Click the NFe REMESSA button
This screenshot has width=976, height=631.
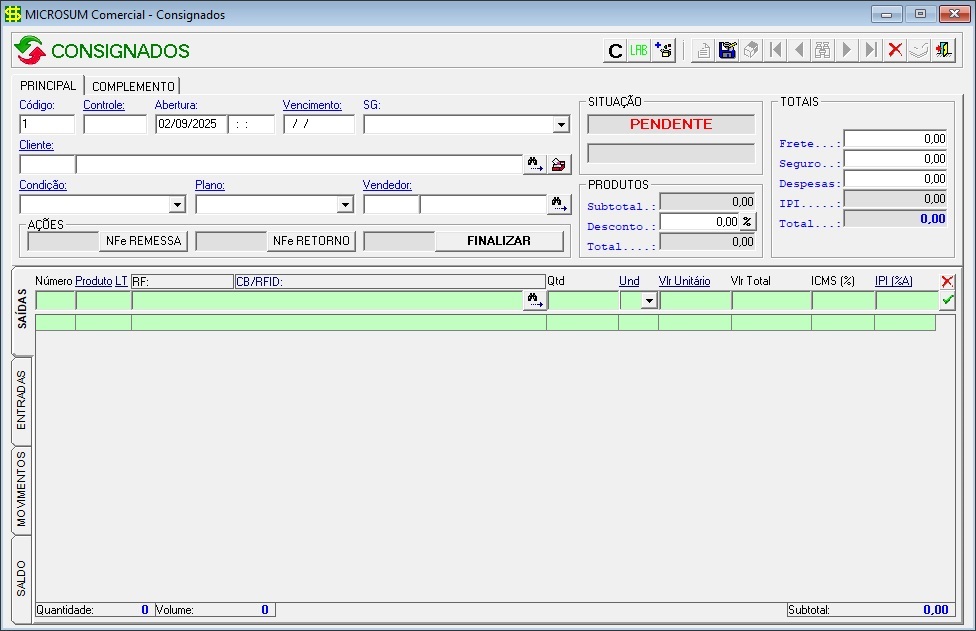click(x=143, y=241)
